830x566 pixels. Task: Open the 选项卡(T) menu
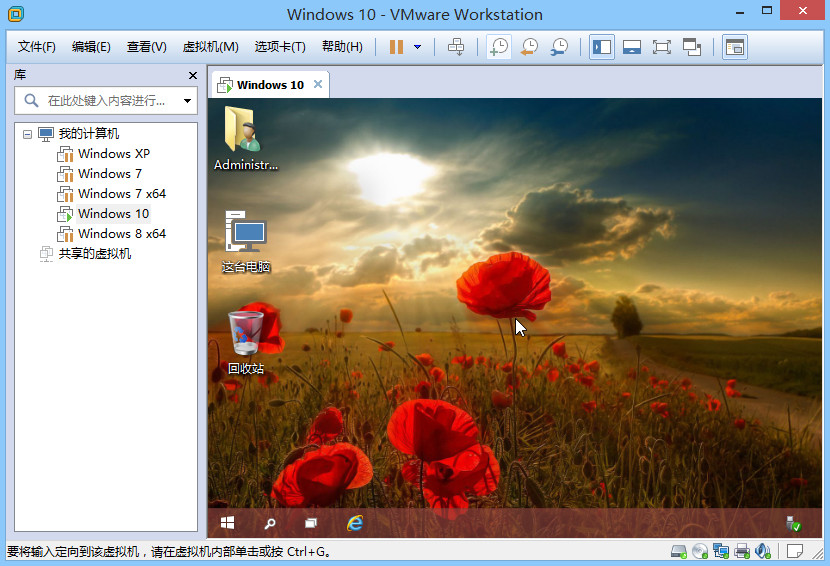(280, 47)
